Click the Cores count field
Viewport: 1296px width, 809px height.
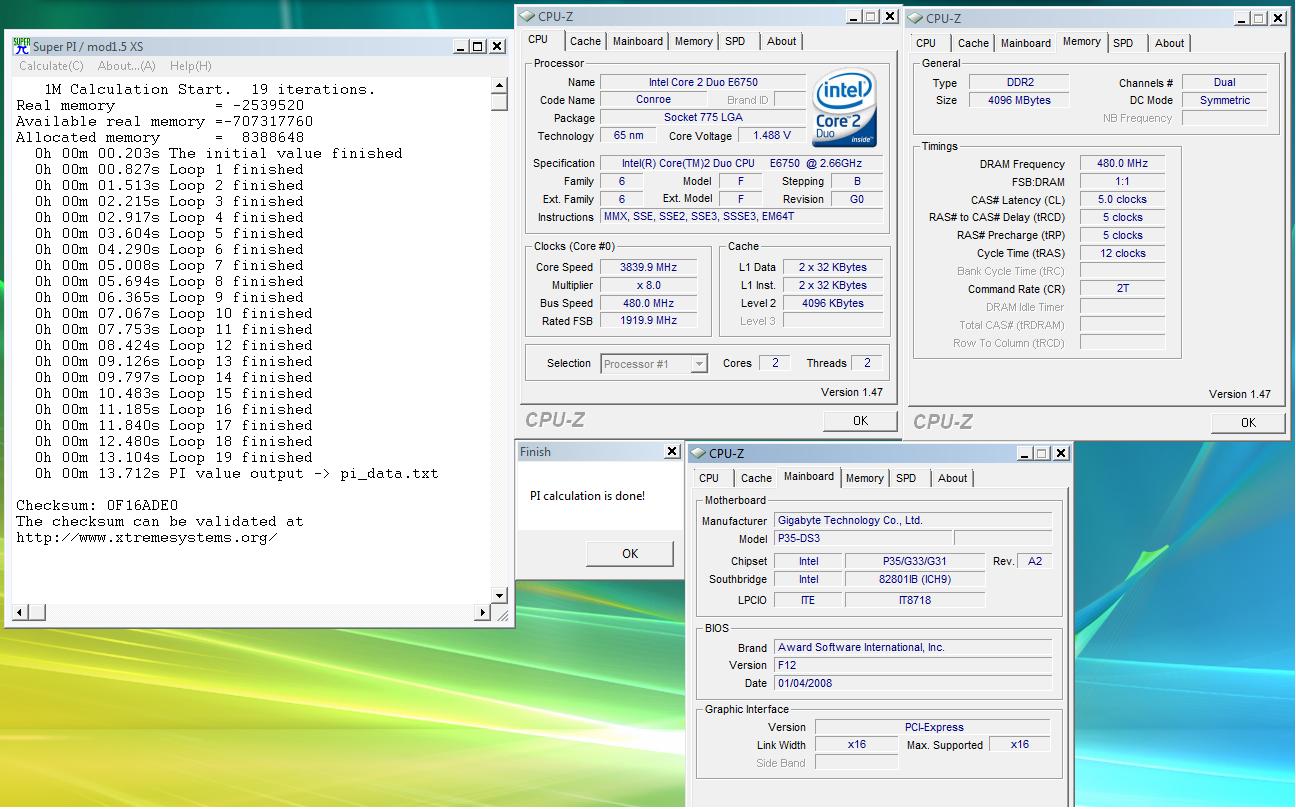(775, 363)
